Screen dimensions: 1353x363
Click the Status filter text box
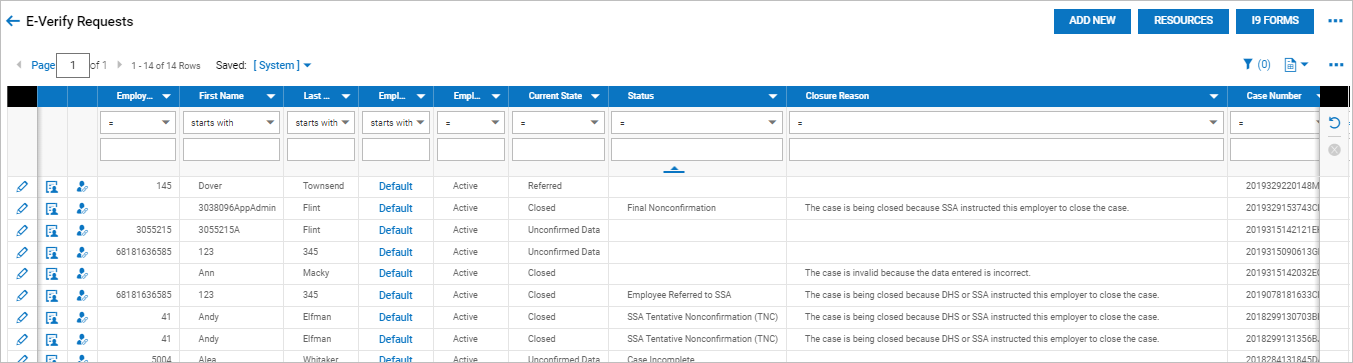[x=697, y=150]
